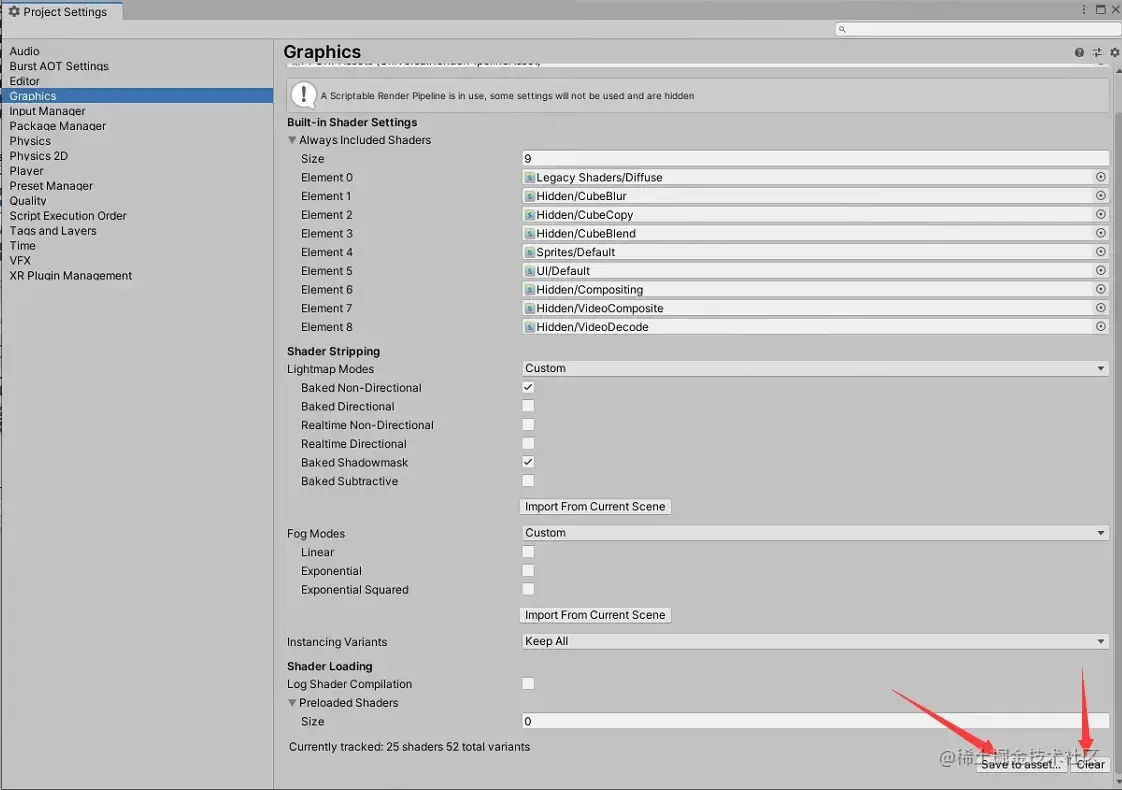Image resolution: width=1122 pixels, height=790 pixels.
Task: Open object picker for Element 0 Legacy Shaders/Diffuse
Action: pos(1101,177)
